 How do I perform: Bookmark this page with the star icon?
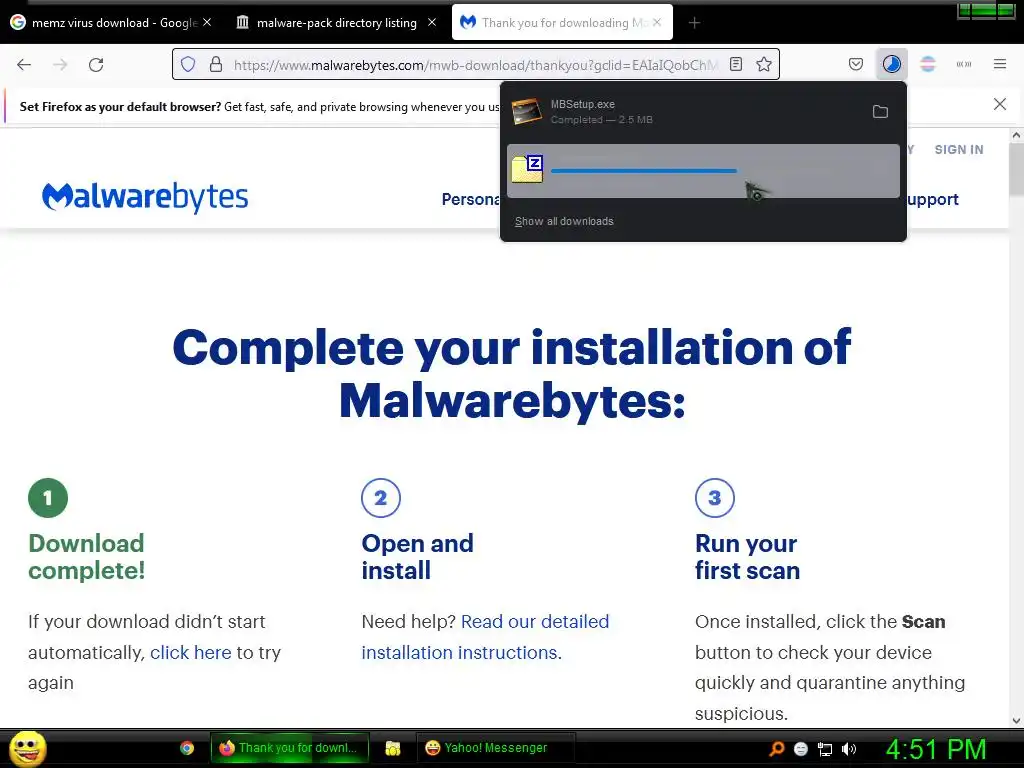click(764, 65)
